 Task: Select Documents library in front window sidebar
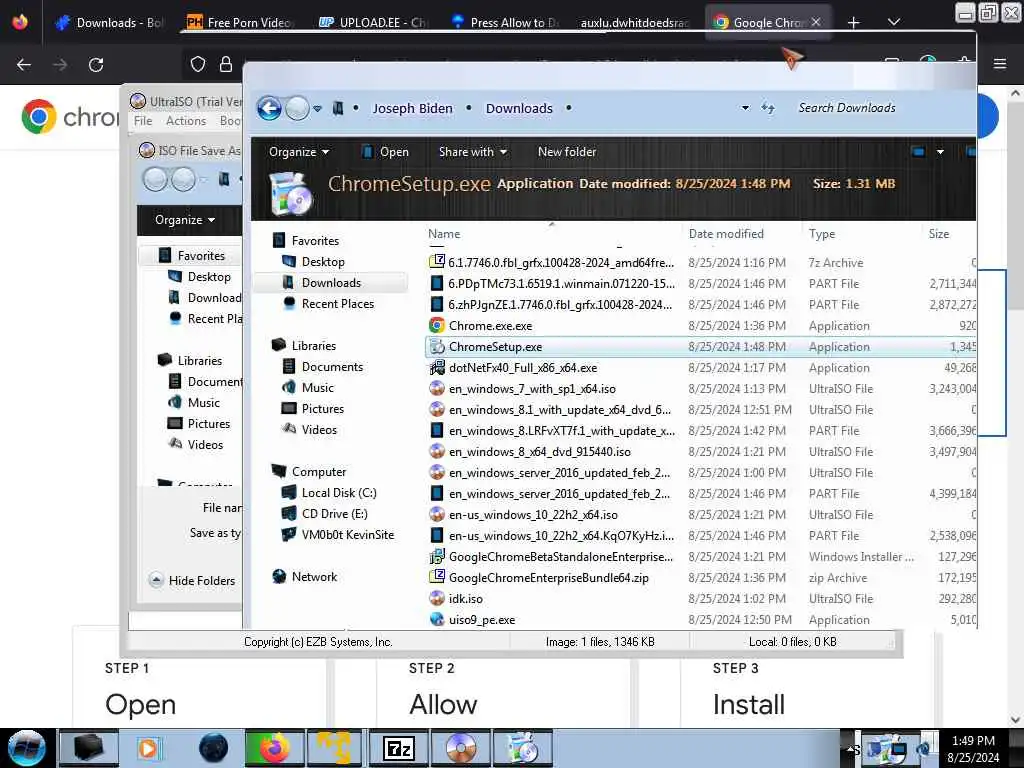[x=332, y=367]
